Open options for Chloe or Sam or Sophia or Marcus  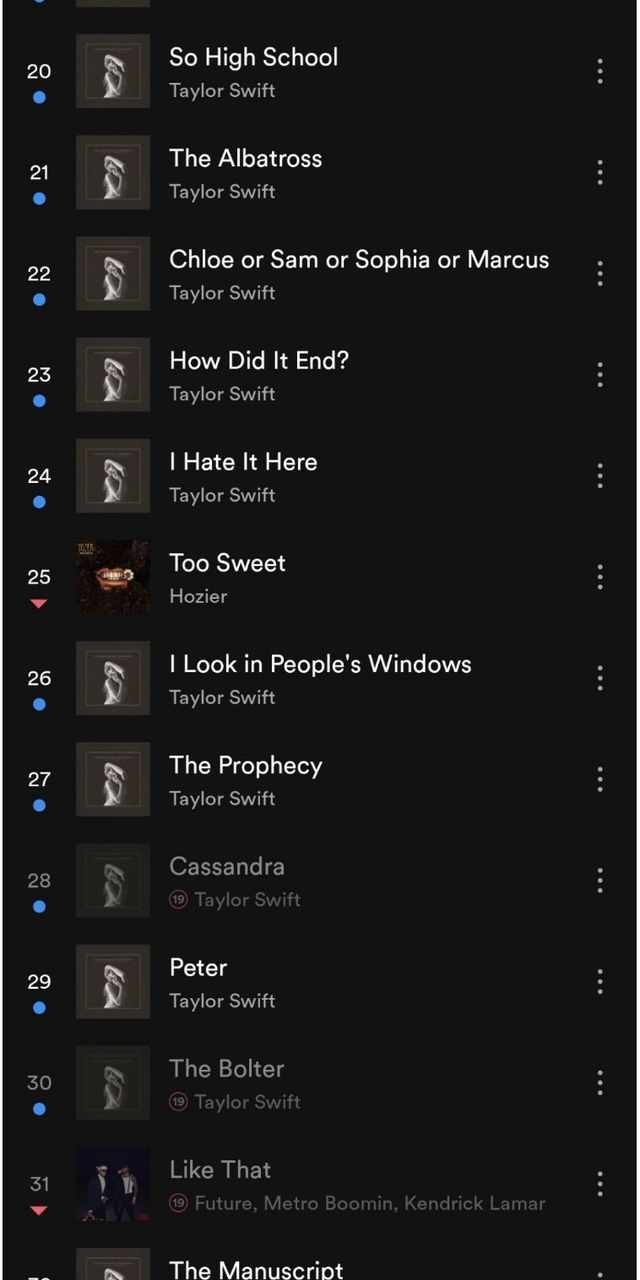(x=600, y=273)
